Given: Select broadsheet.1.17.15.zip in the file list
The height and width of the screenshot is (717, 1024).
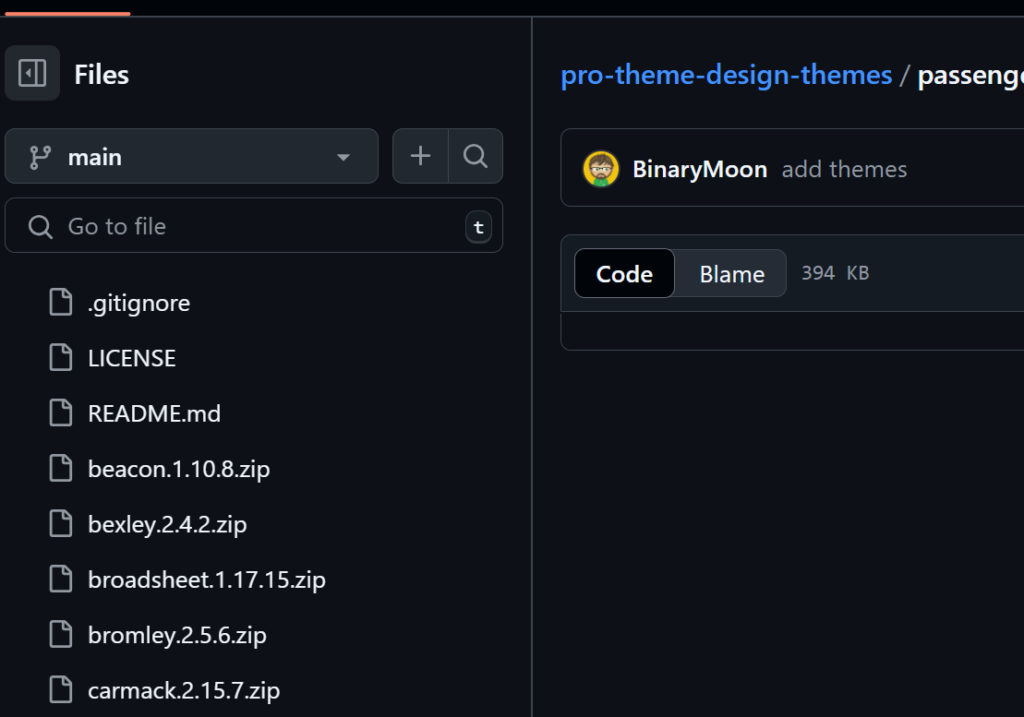Looking at the screenshot, I should (206, 579).
